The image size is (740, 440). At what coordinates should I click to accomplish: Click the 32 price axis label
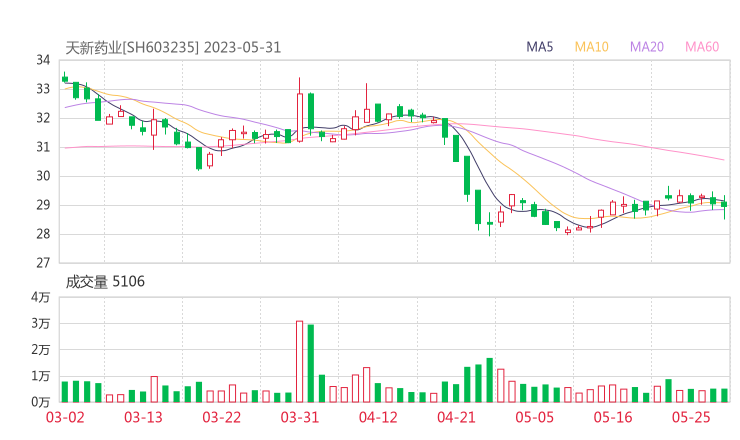(43, 118)
